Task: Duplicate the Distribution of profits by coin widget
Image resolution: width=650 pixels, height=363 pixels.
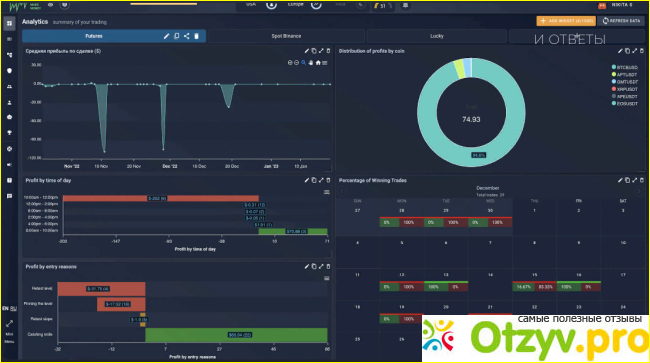Action: [x=627, y=51]
